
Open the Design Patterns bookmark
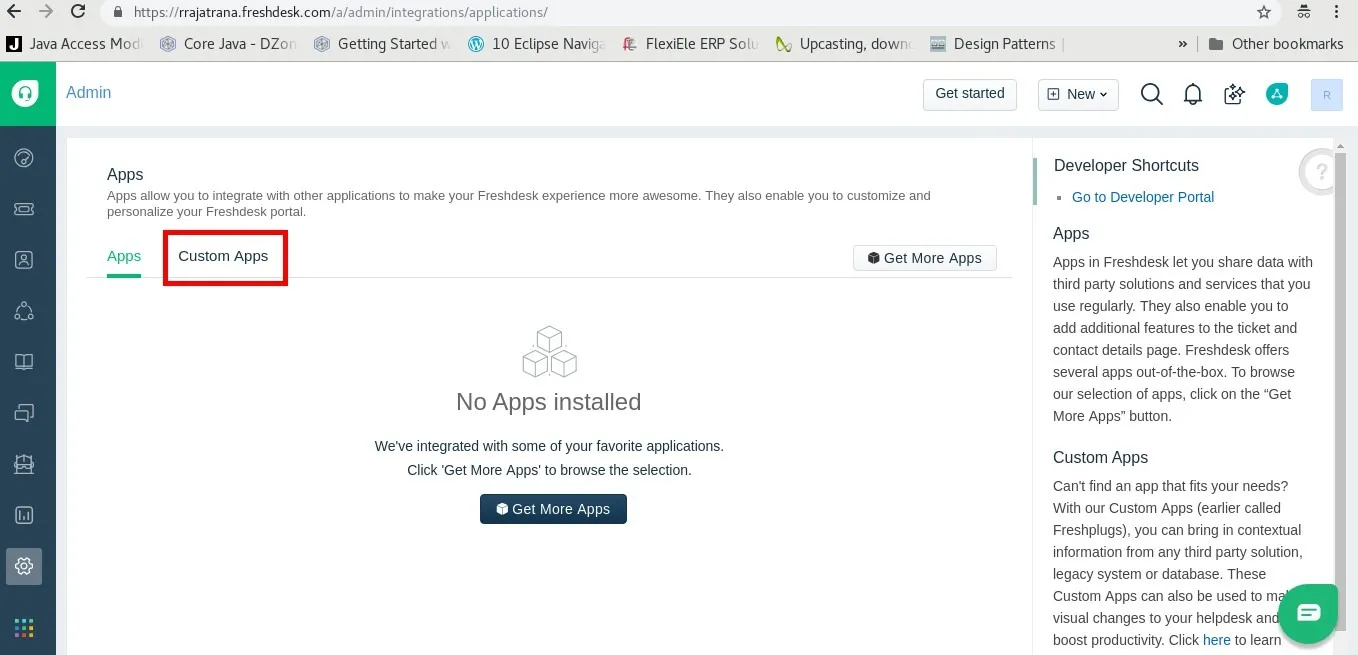point(992,44)
